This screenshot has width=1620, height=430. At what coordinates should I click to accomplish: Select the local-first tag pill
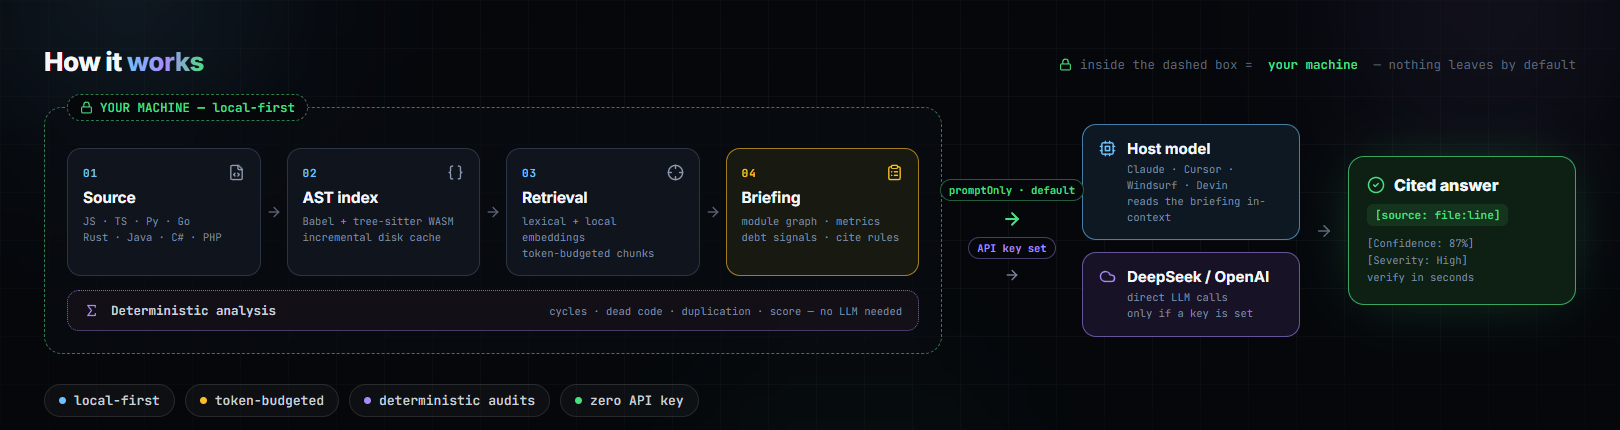coord(110,401)
